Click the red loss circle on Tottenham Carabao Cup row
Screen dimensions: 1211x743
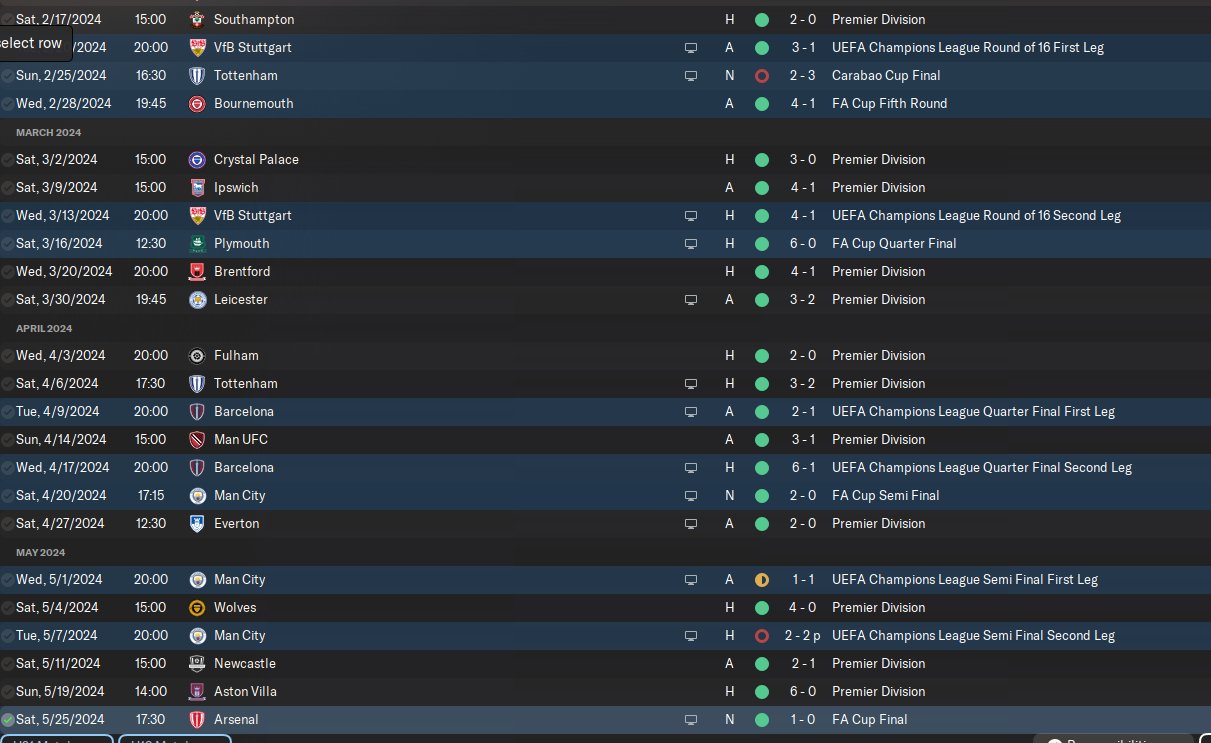coord(762,75)
